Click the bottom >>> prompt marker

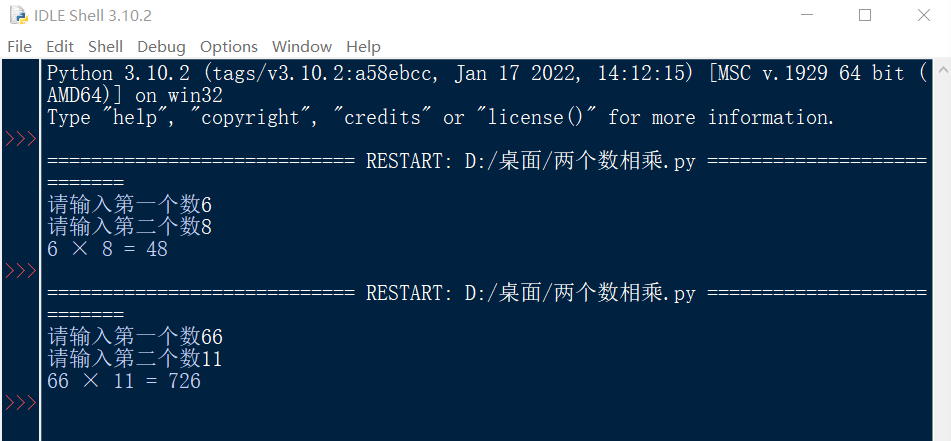click(x=20, y=403)
